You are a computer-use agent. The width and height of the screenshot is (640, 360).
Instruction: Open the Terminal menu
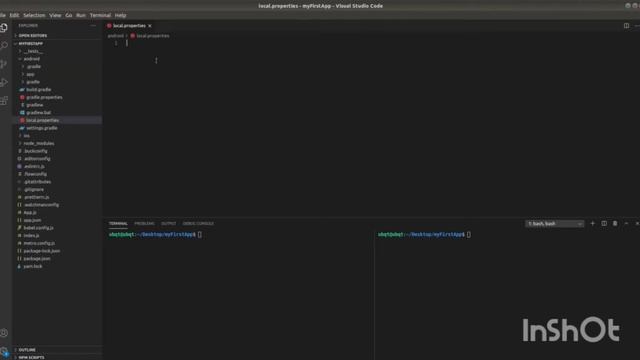point(100,15)
